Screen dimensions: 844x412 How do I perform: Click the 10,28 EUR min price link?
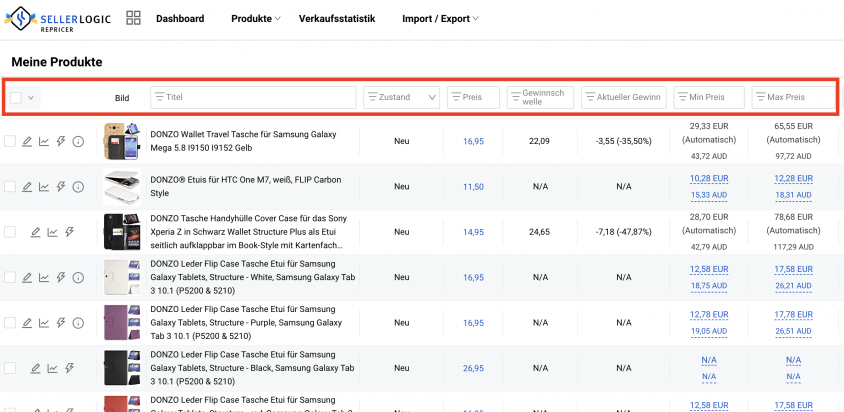tap(709, 178)
